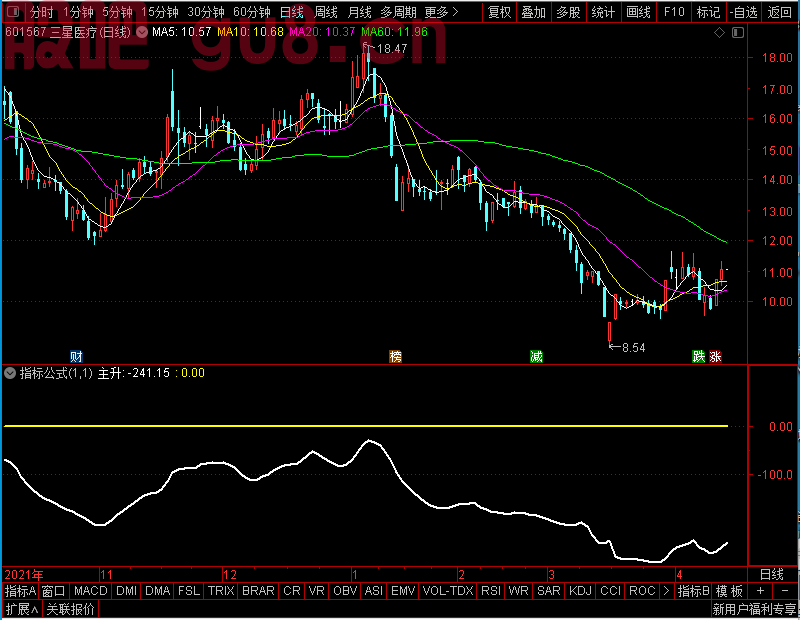Image resolution: width=800 pixels, height=620 pixels.
Task: Switch indicator to DMA
Action: tap(158, 591)
